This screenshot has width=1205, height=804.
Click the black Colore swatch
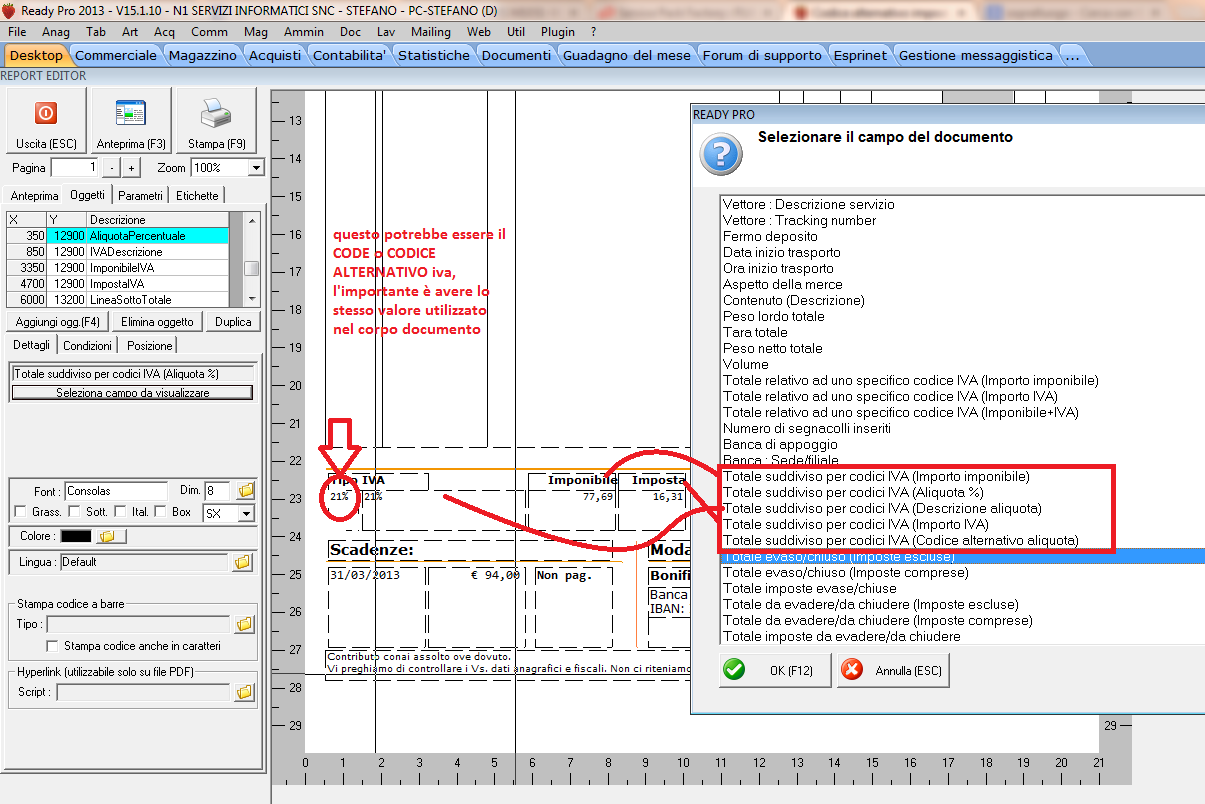pos(76,537)
